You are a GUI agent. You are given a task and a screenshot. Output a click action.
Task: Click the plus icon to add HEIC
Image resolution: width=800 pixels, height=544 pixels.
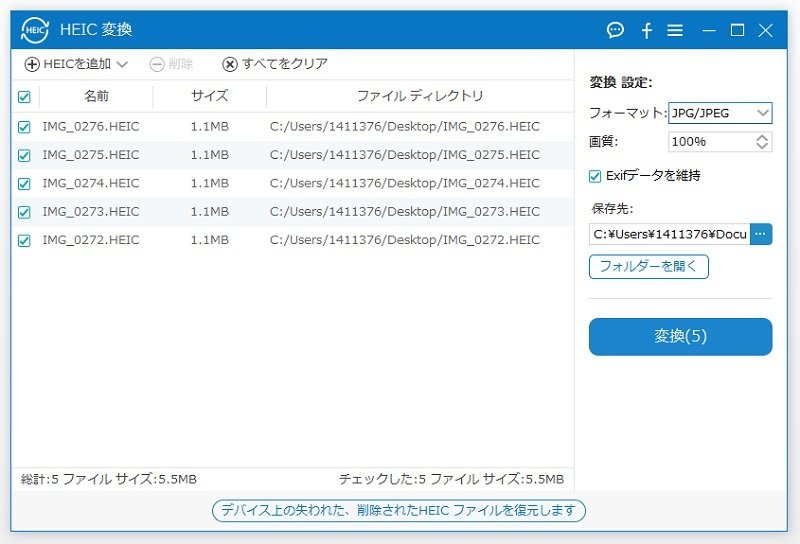32,64
